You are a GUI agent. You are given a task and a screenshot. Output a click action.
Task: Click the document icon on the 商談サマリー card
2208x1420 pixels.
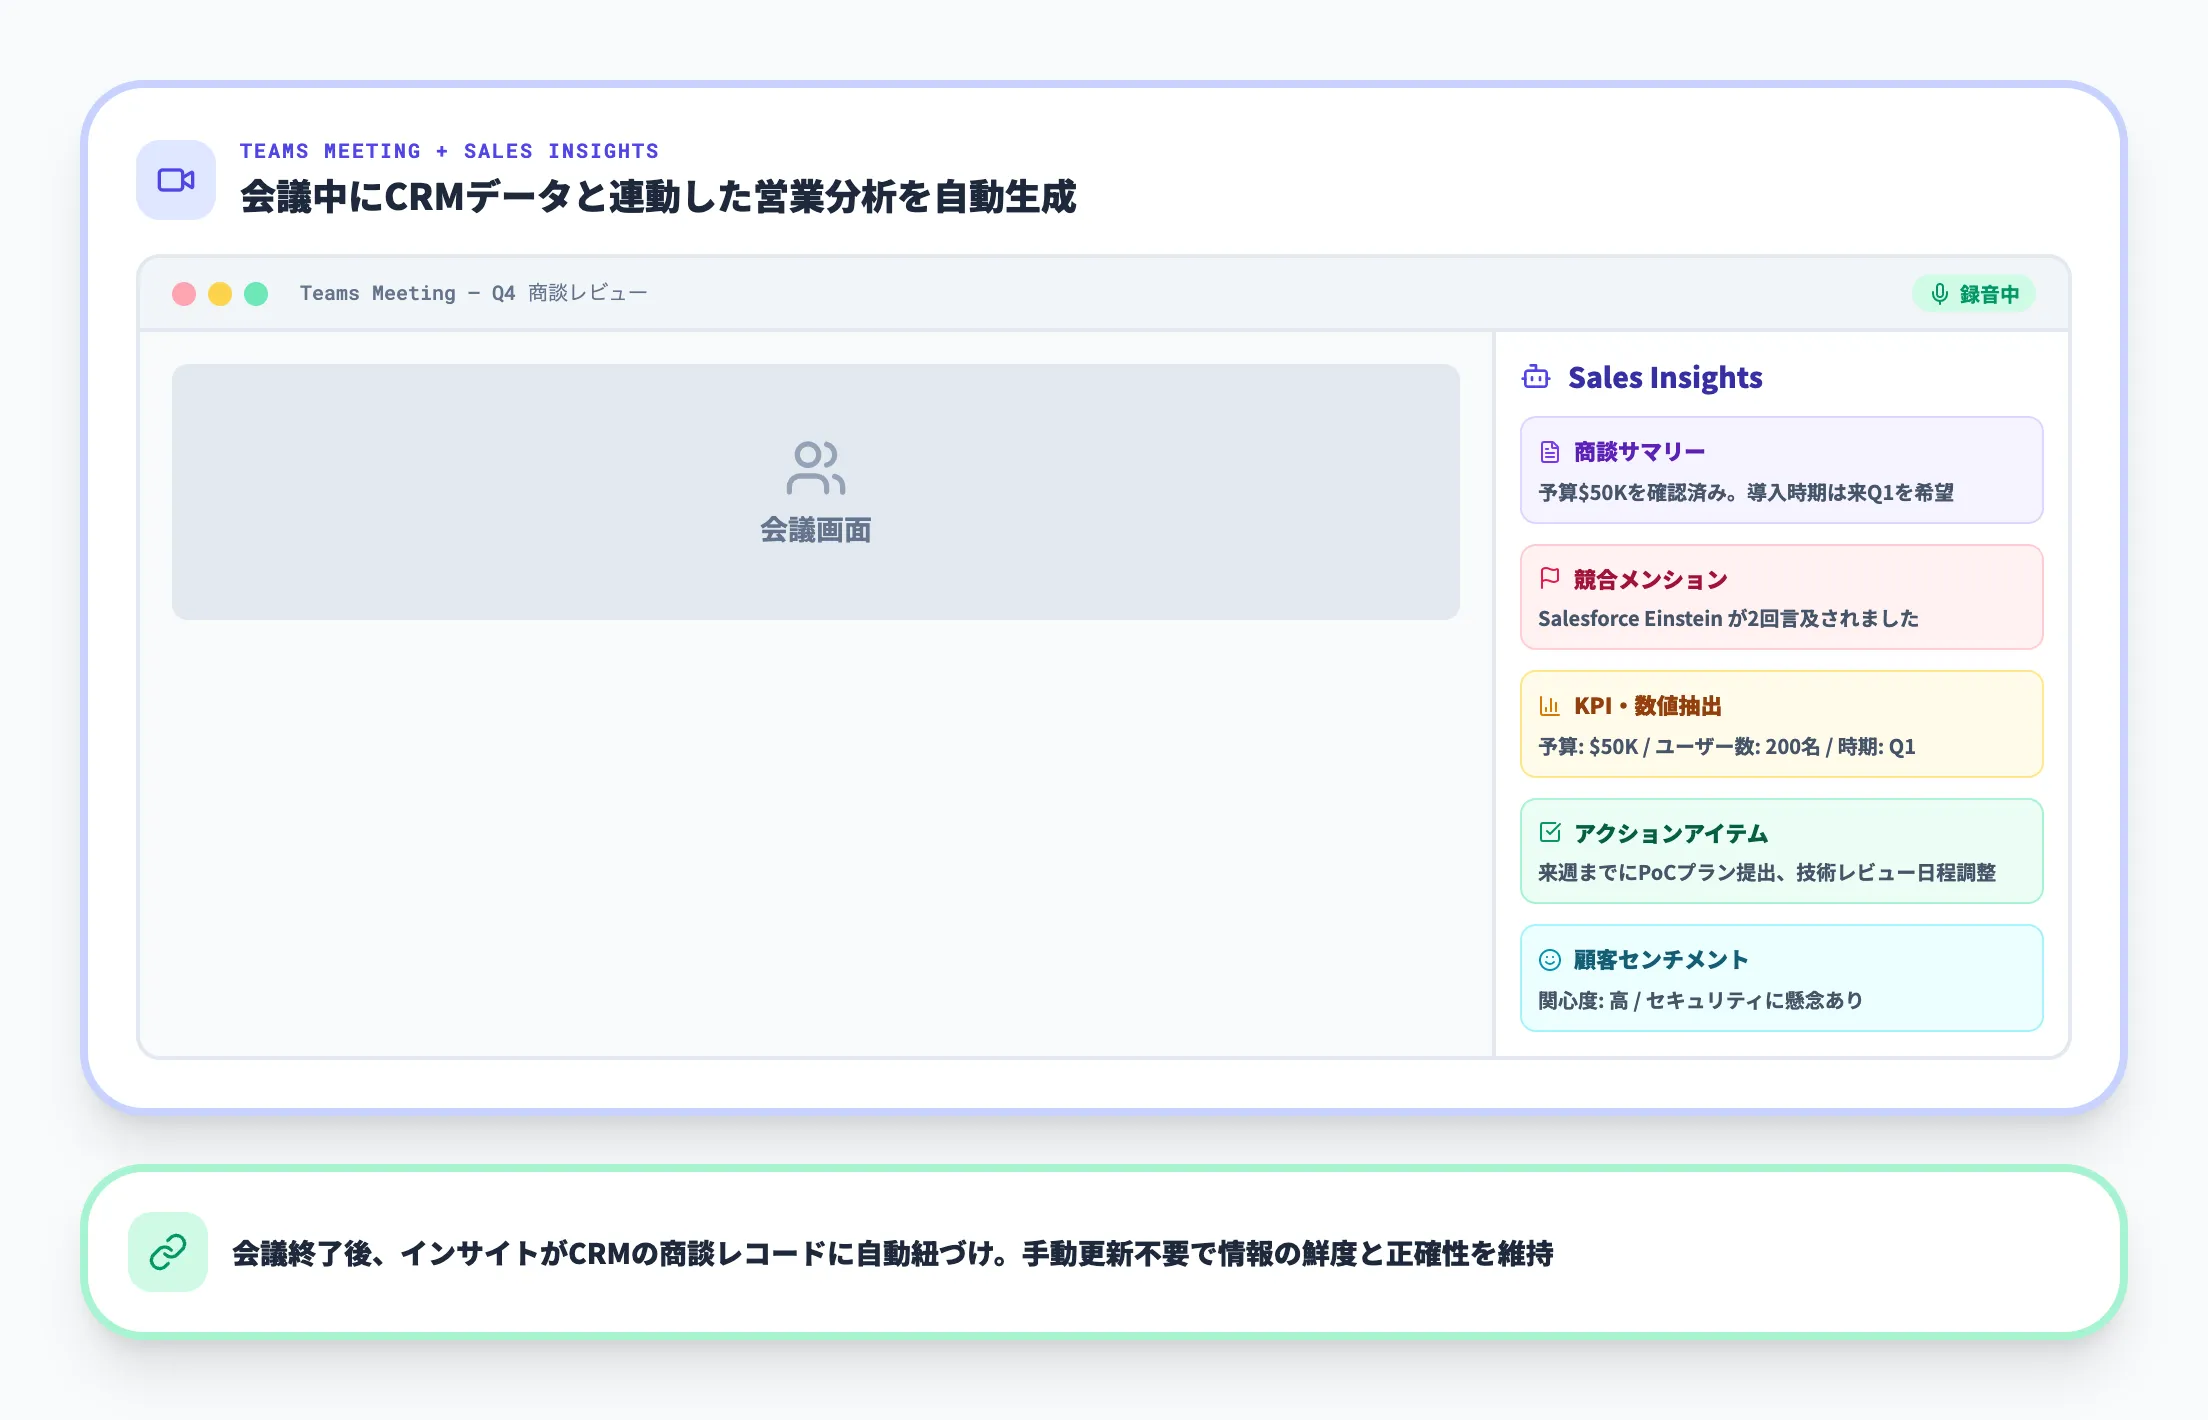pyautogui.click(x=1550, y=451)
